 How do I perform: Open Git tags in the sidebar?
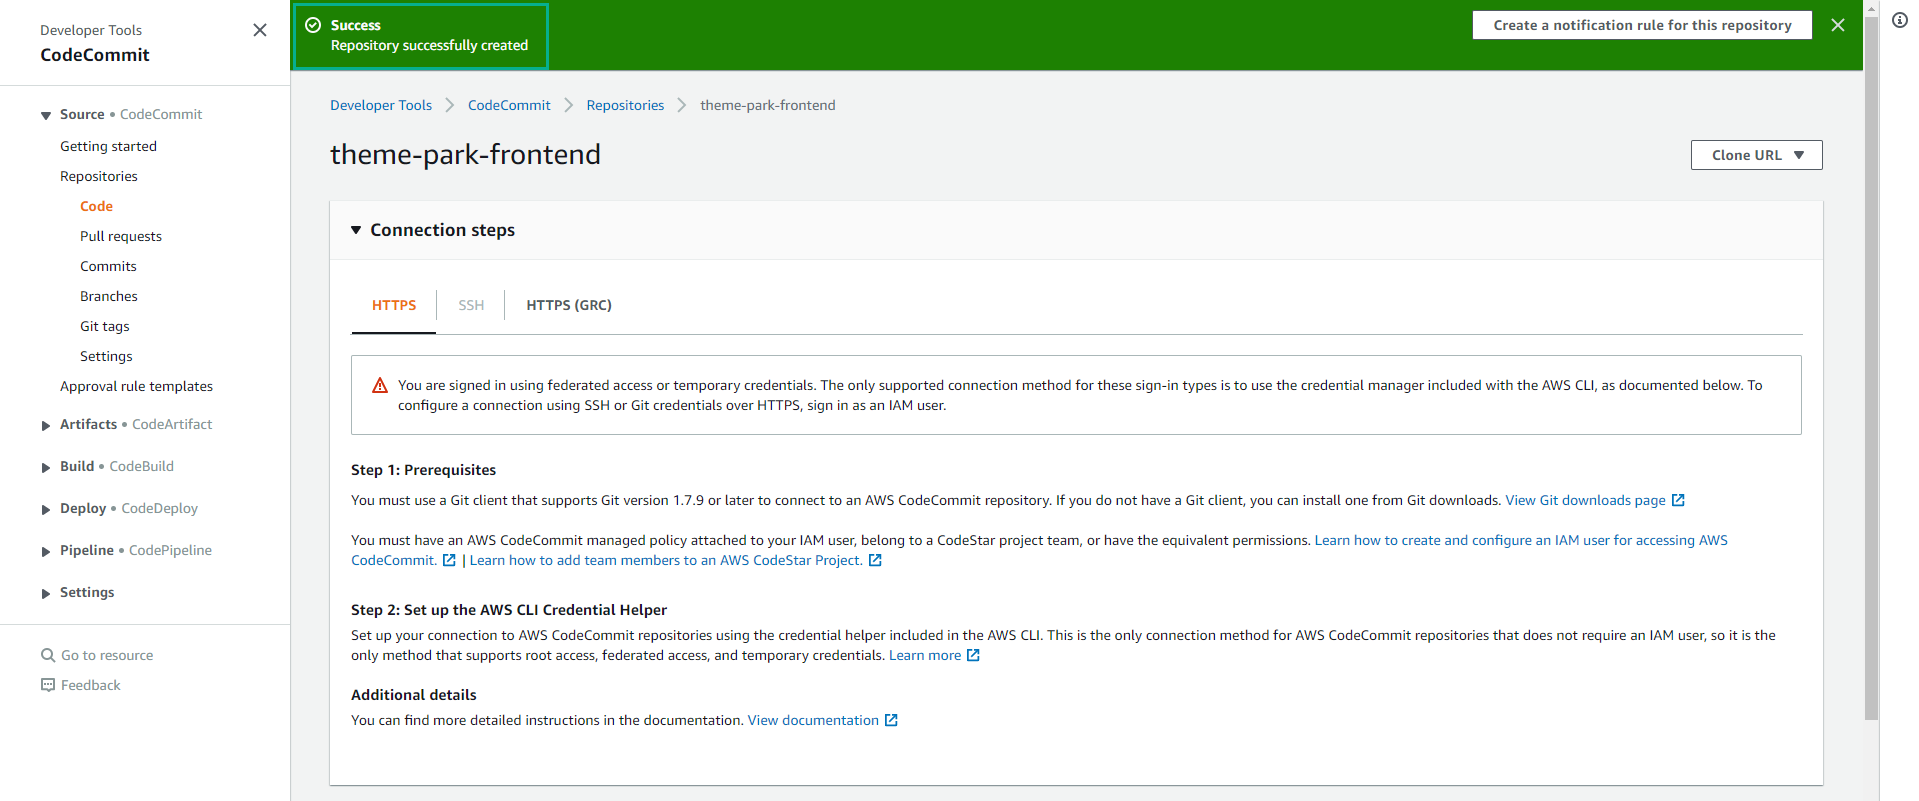tap(105, 326)
